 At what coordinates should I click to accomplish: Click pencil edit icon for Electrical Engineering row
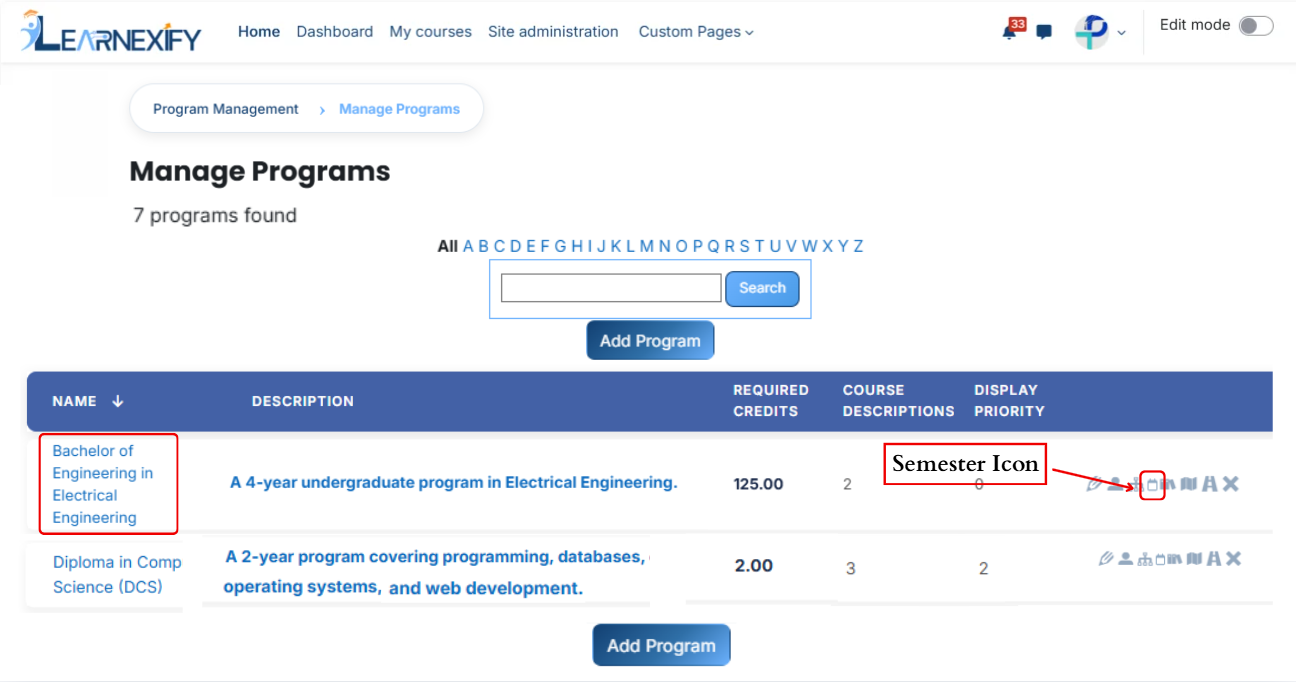(x=1095, y=484)
